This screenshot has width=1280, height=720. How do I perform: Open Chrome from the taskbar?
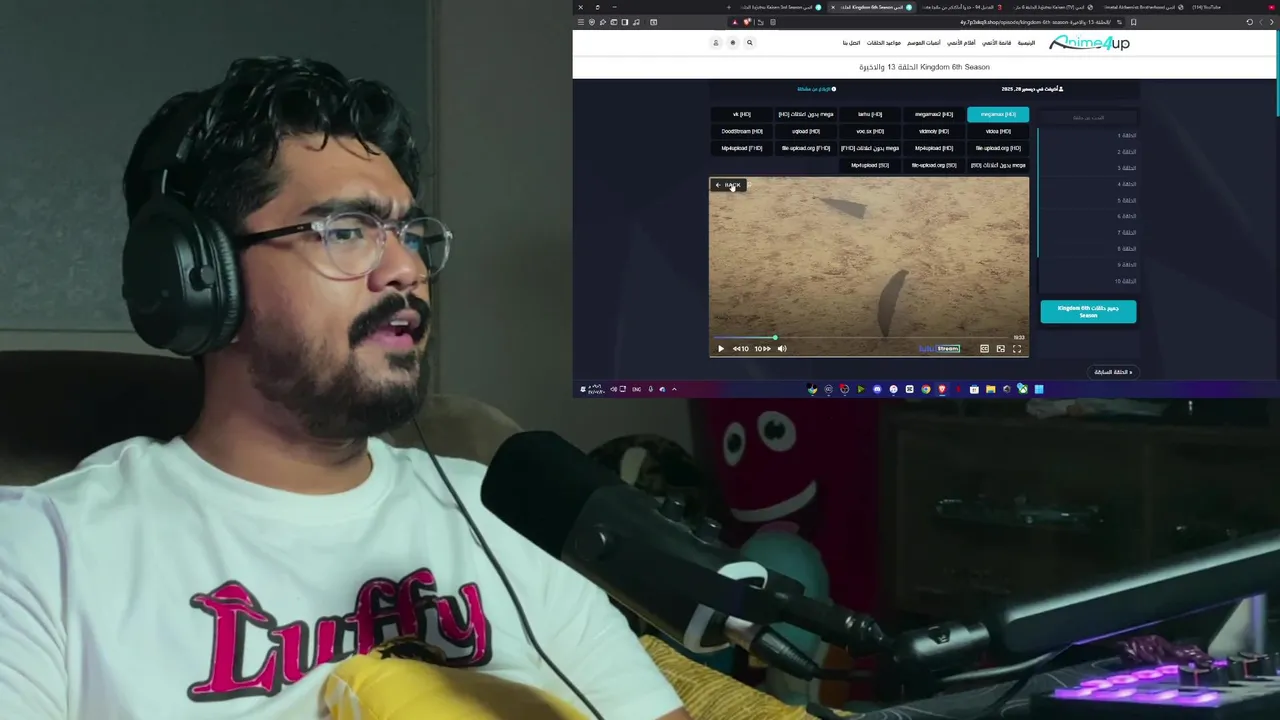coord(925,389)
